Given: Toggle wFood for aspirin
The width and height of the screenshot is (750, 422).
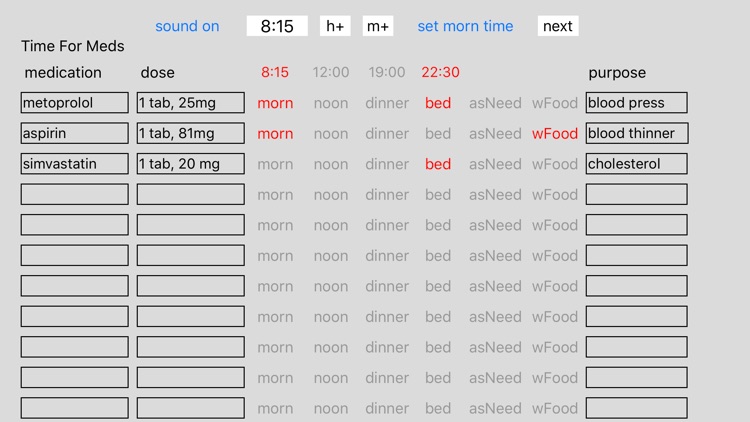Looking at the screenshot, I should pos(555,133).
